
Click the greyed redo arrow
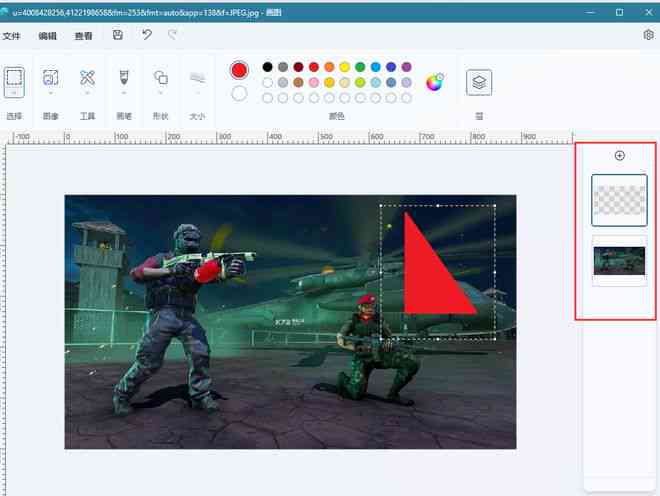coord(172,35)
